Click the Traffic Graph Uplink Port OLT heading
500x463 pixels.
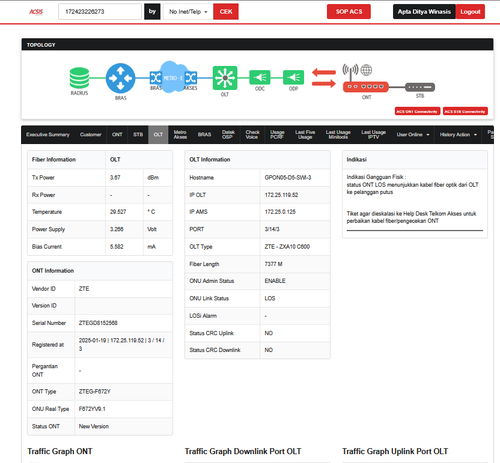tap(395, 451)
